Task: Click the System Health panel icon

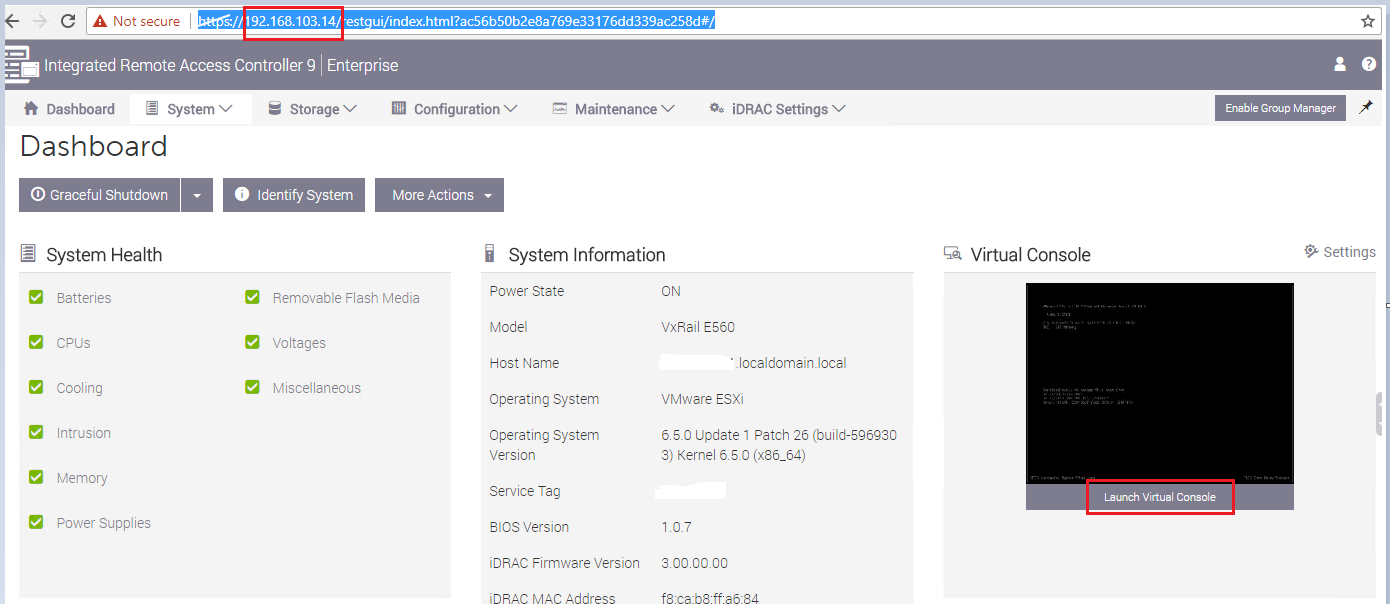Action: pyautogui.click(x=27, y=253)
